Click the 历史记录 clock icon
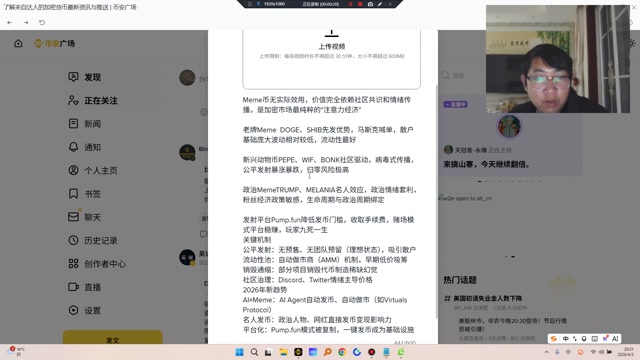This screenshot has height=360, width=640. coord(73,240)
